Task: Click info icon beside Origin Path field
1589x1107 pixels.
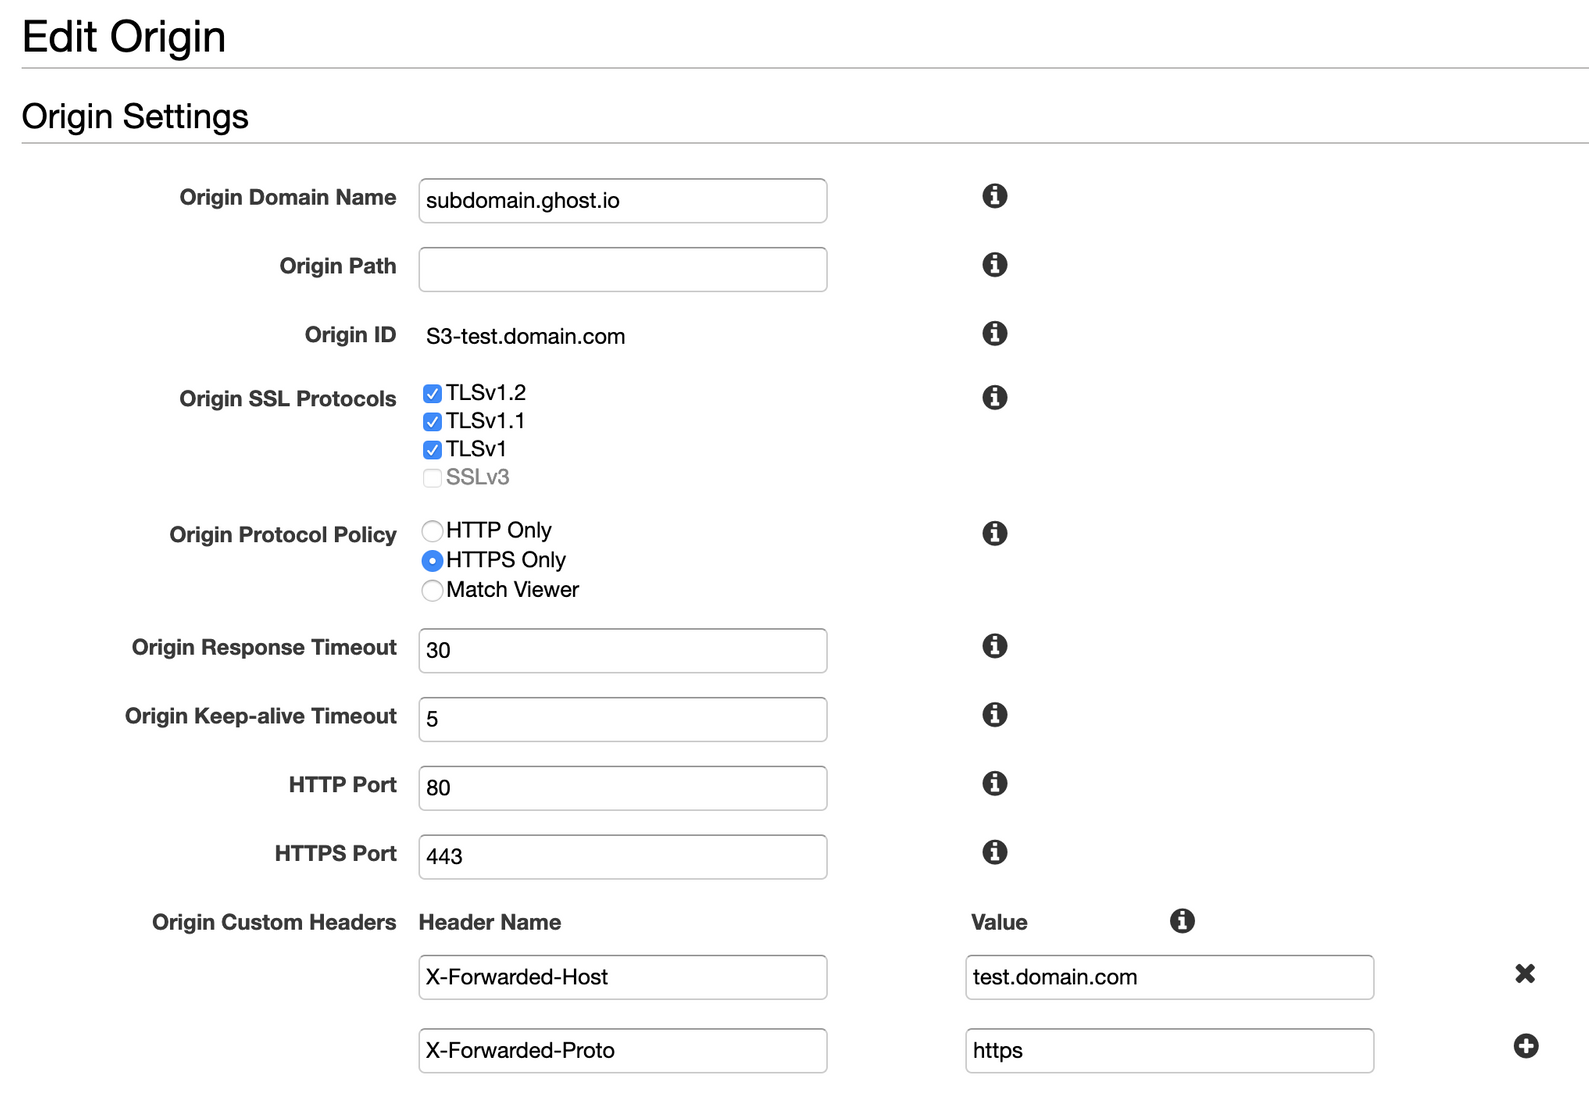Action: click(x=994, y=265)
